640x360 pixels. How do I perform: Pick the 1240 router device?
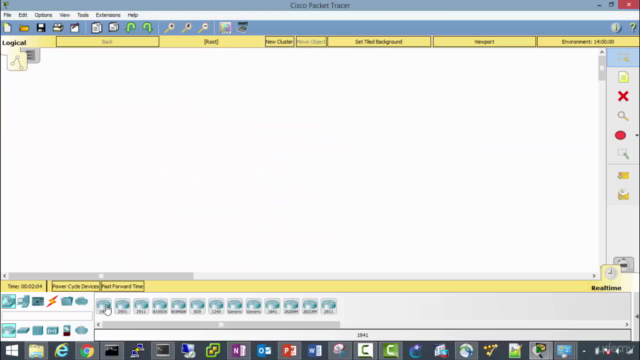click(x=216, y=306)
